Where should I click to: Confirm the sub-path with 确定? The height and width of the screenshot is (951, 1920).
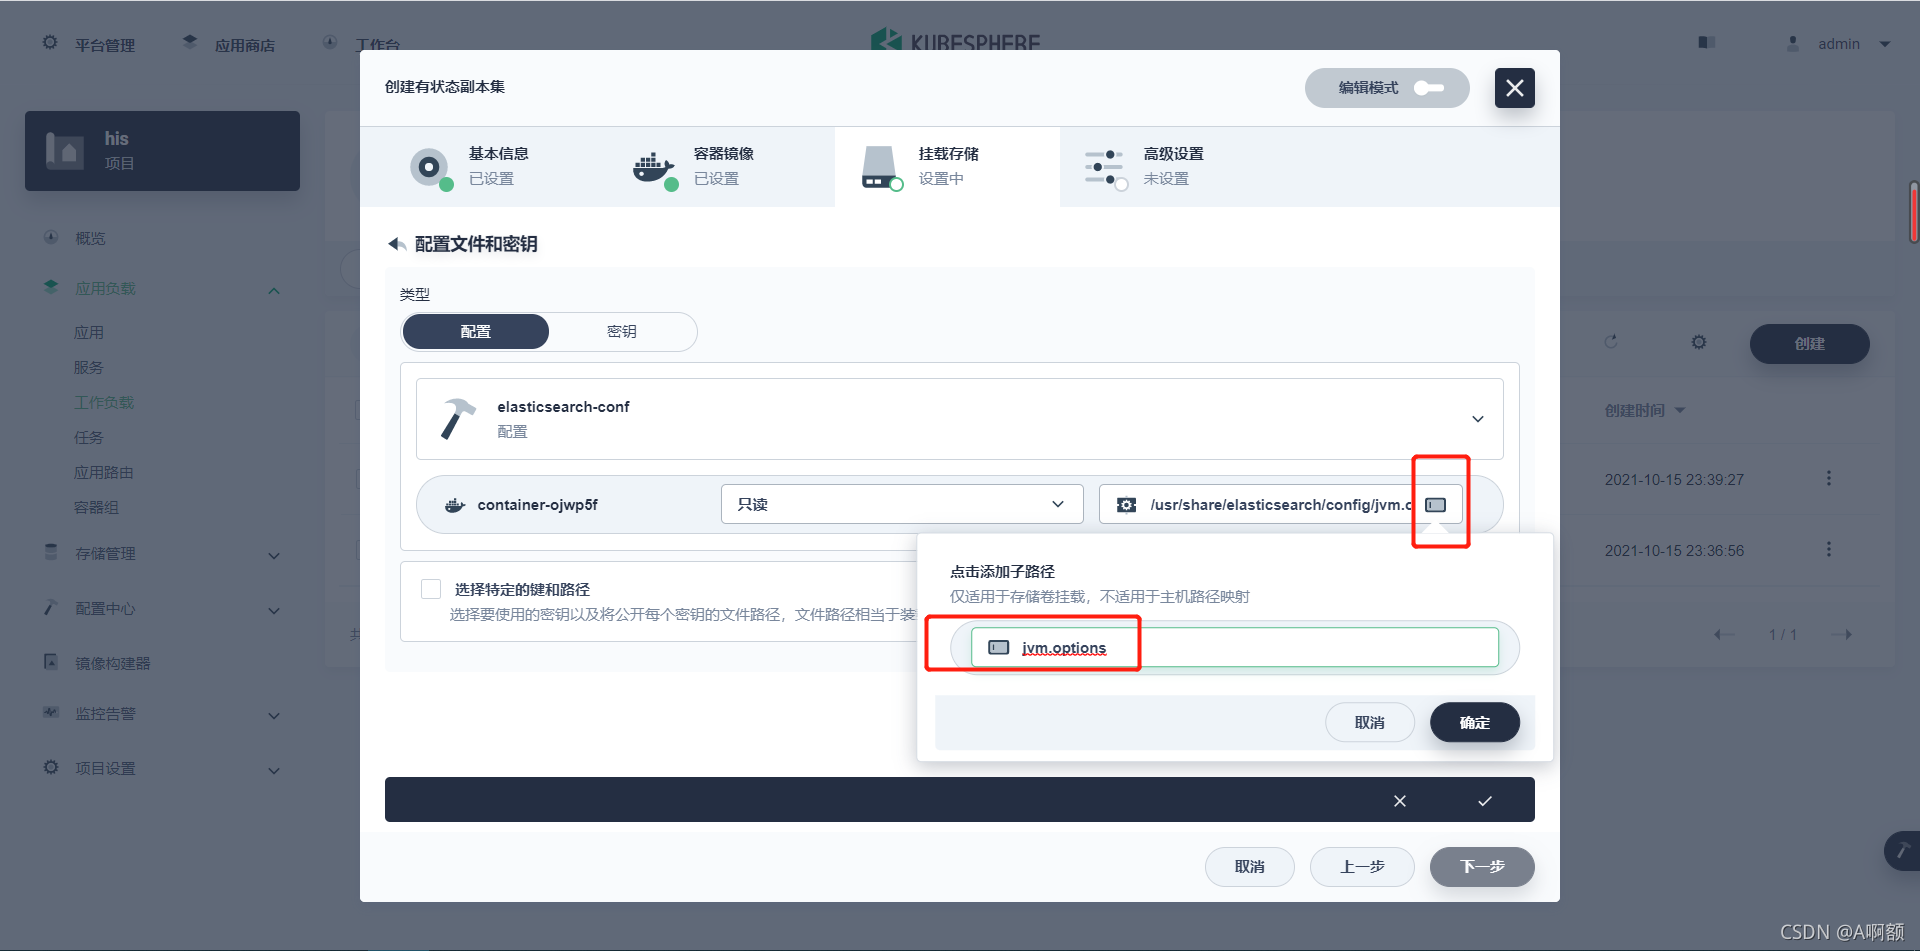(1474, 722)
